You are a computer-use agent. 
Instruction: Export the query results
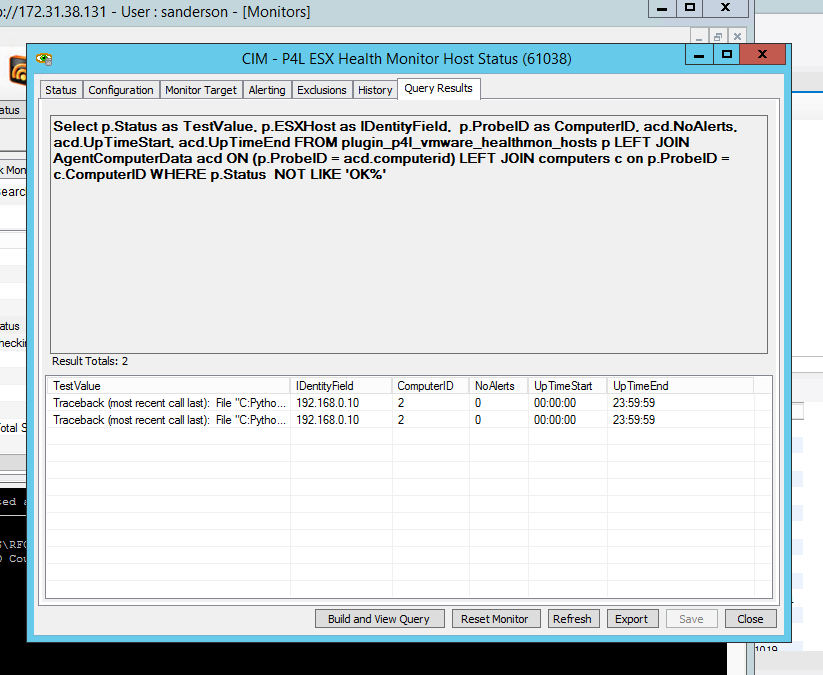tap(631, 619)
